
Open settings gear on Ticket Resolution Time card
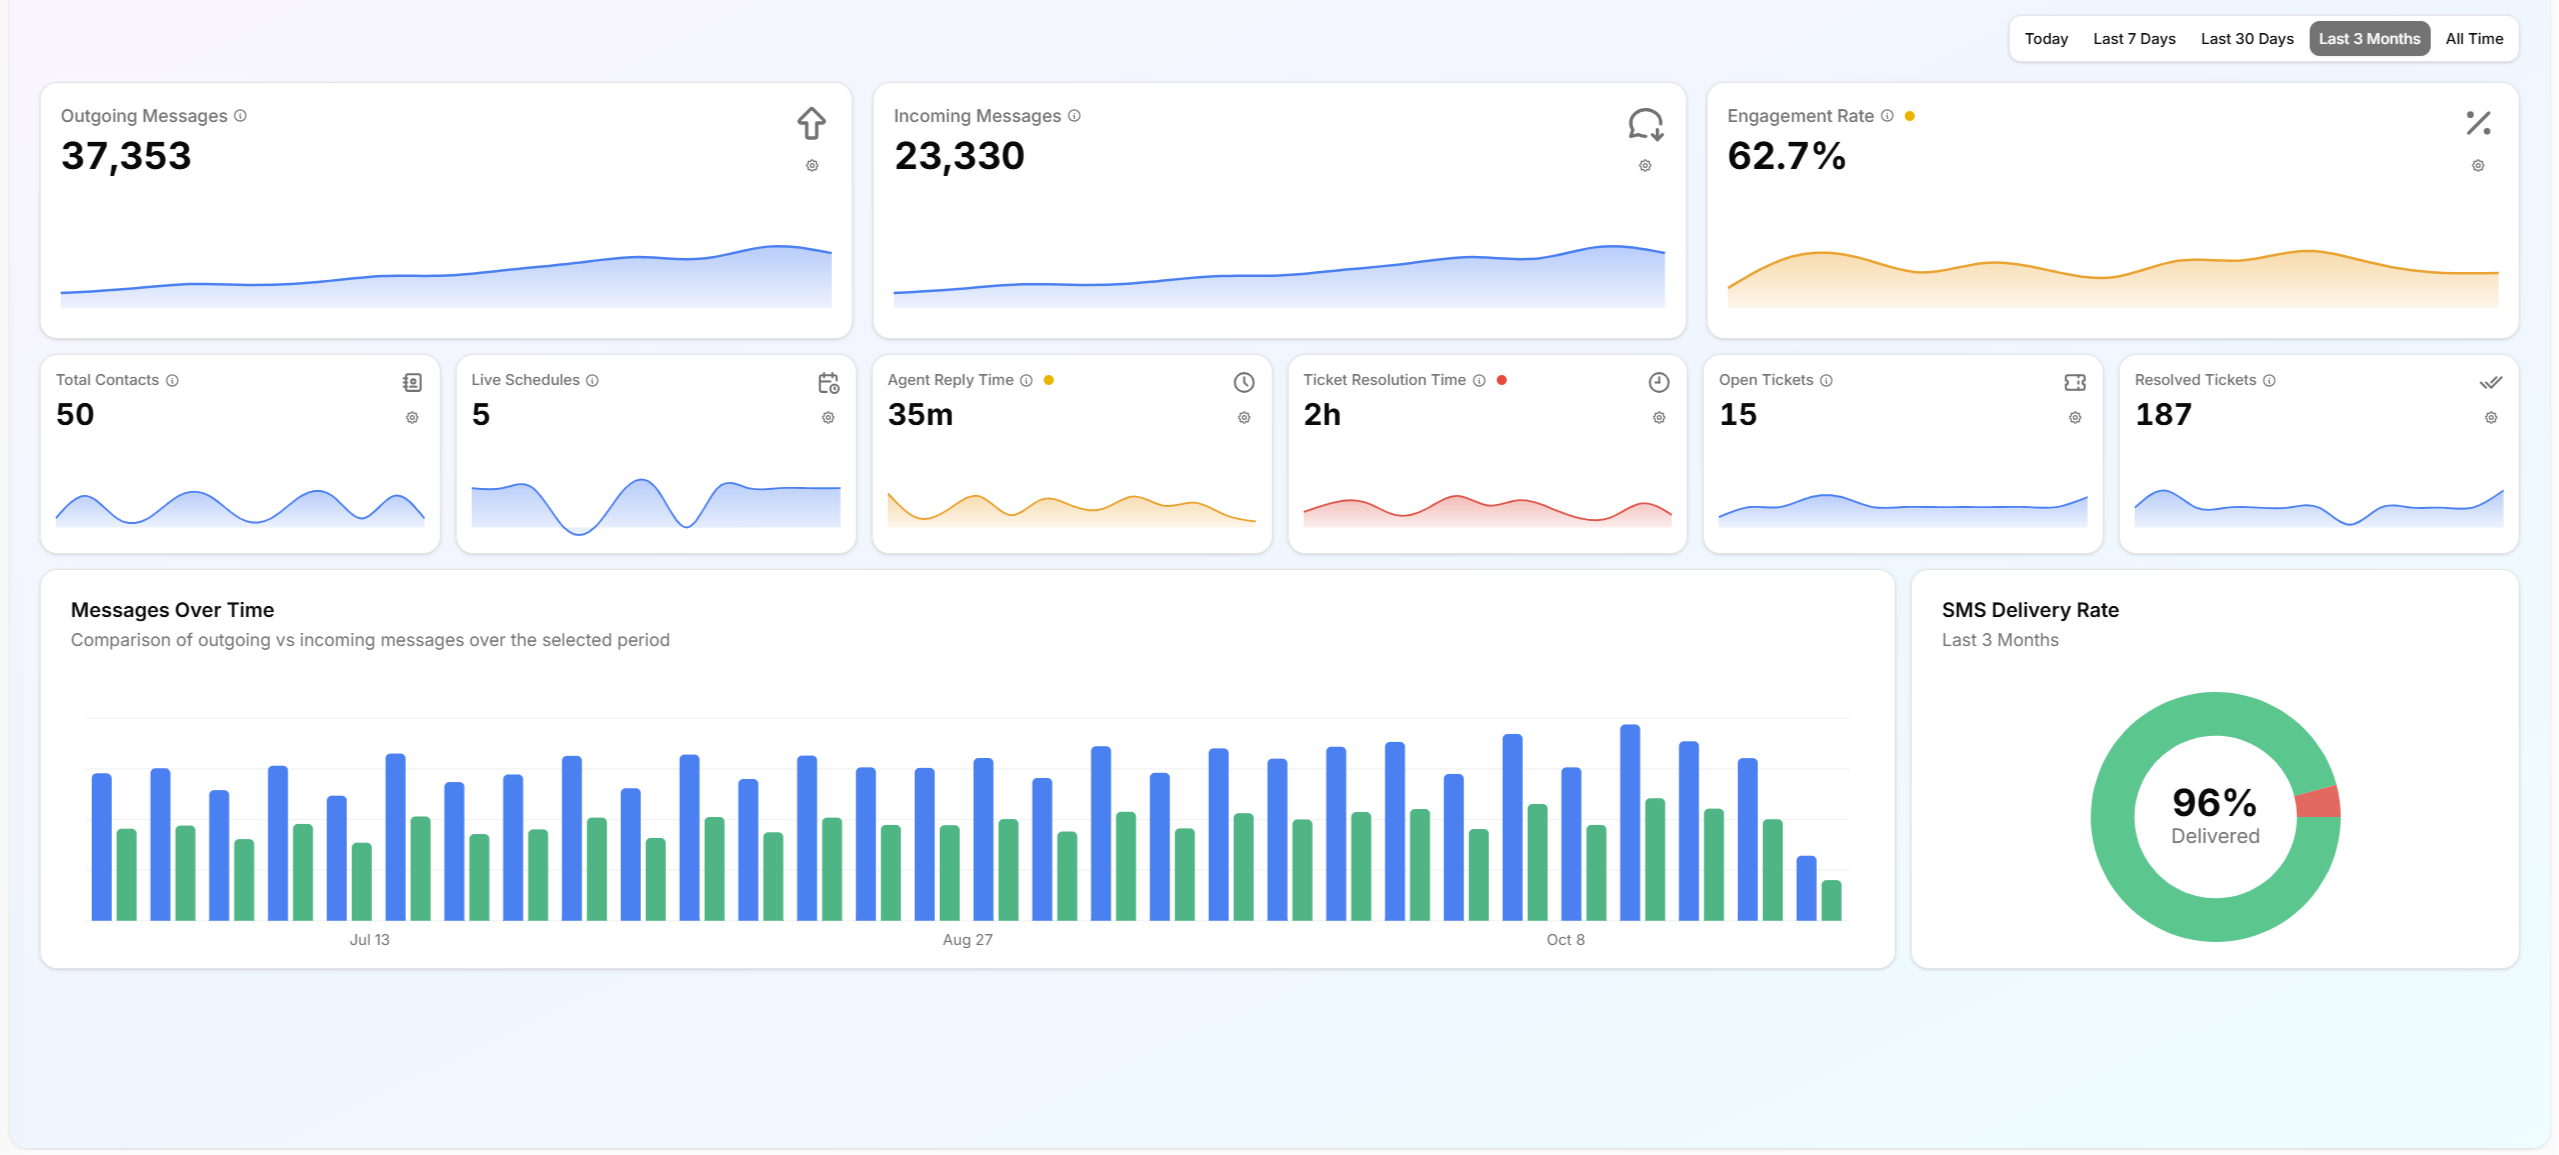coord(1659,418)
